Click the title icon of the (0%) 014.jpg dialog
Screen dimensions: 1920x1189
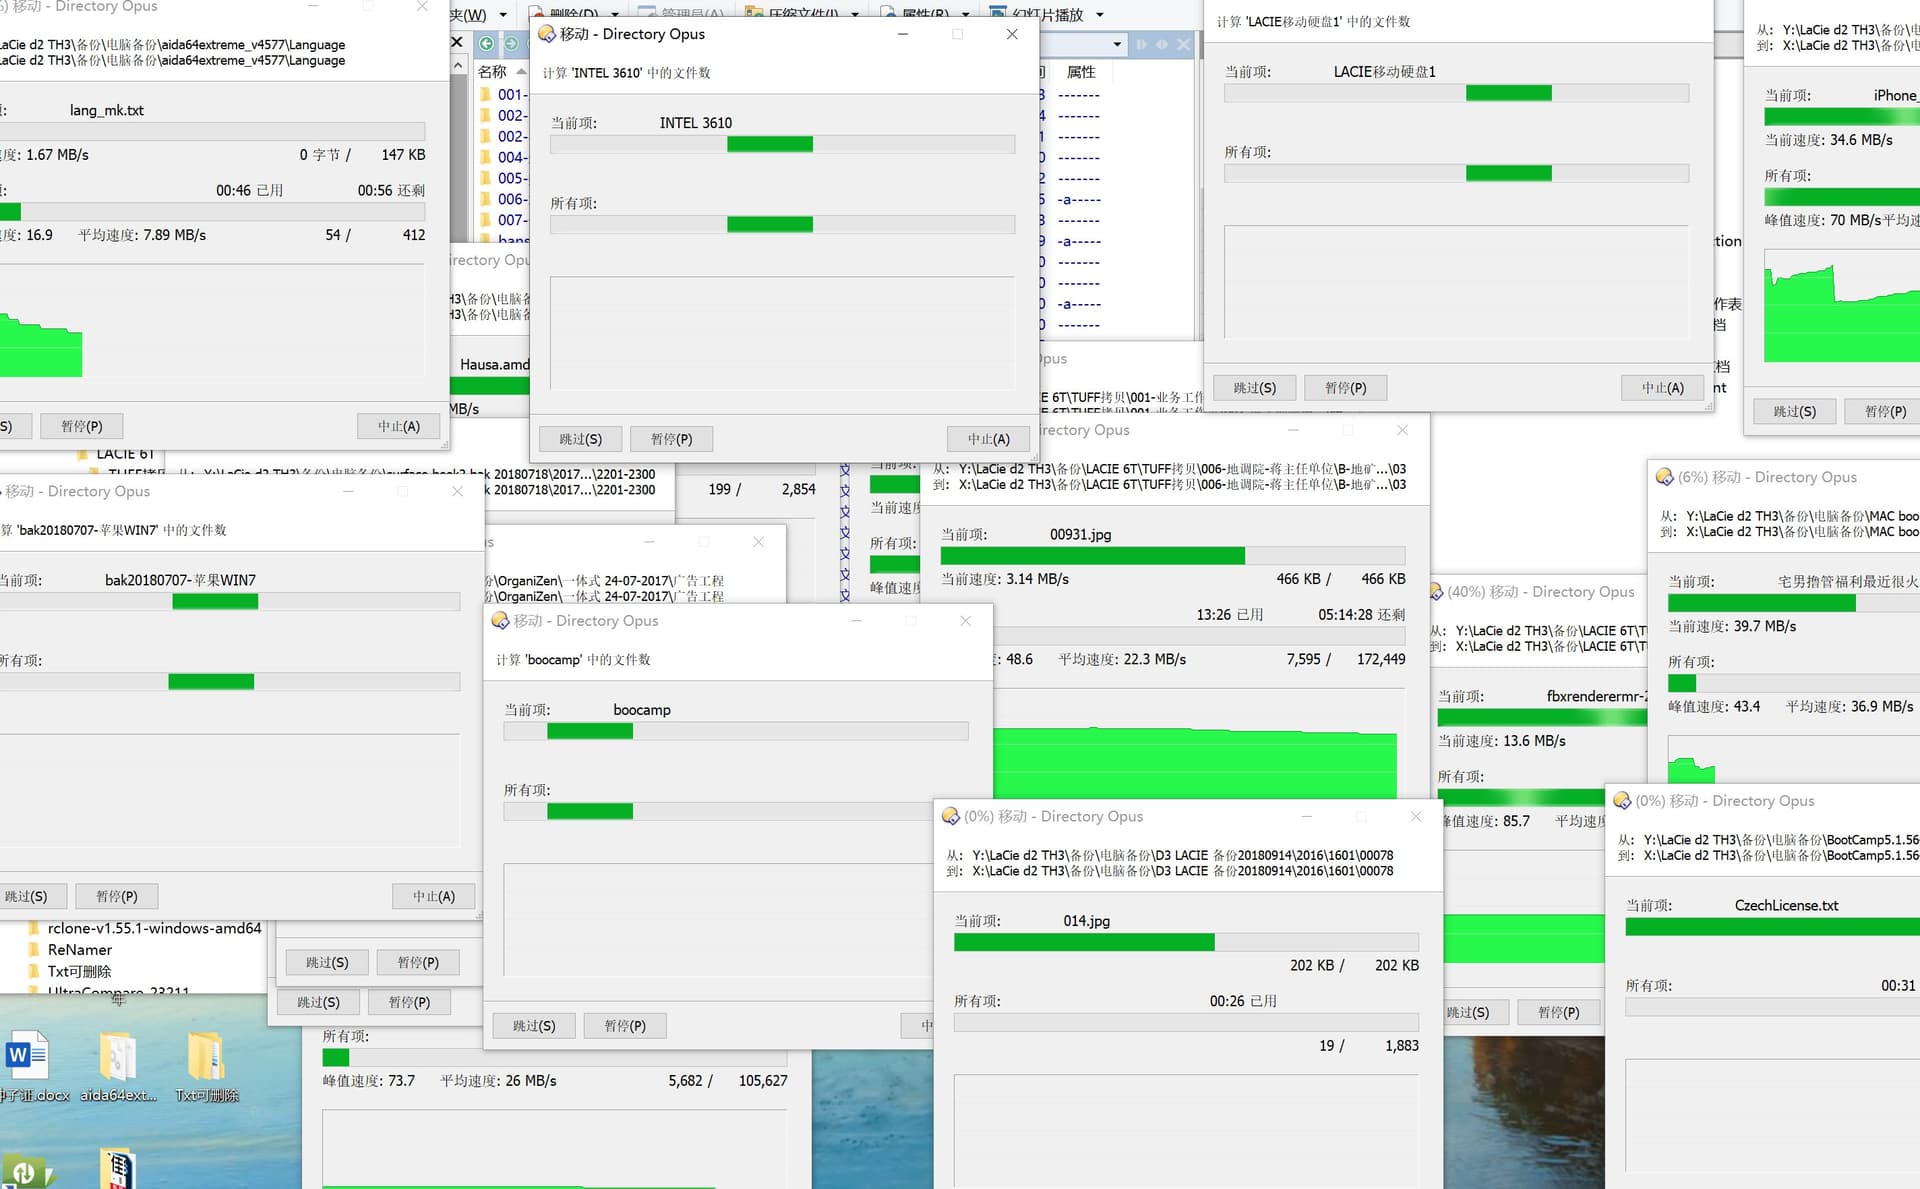click(x=951, y=817)
